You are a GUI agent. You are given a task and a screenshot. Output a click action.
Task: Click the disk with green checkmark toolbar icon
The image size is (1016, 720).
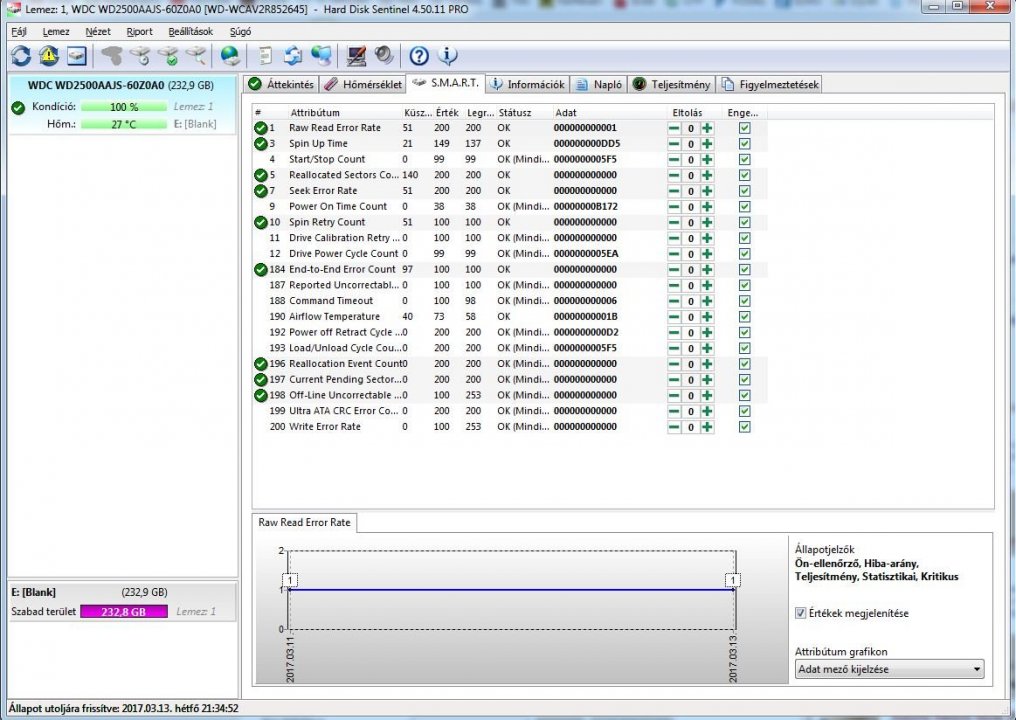pyautogui.click(x=167, y=56)
